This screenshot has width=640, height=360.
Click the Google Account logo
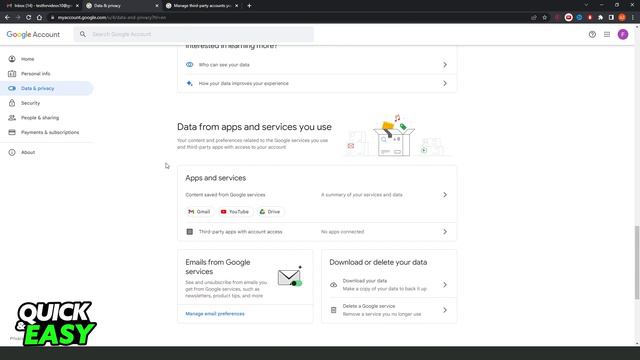tap(33, 34)
